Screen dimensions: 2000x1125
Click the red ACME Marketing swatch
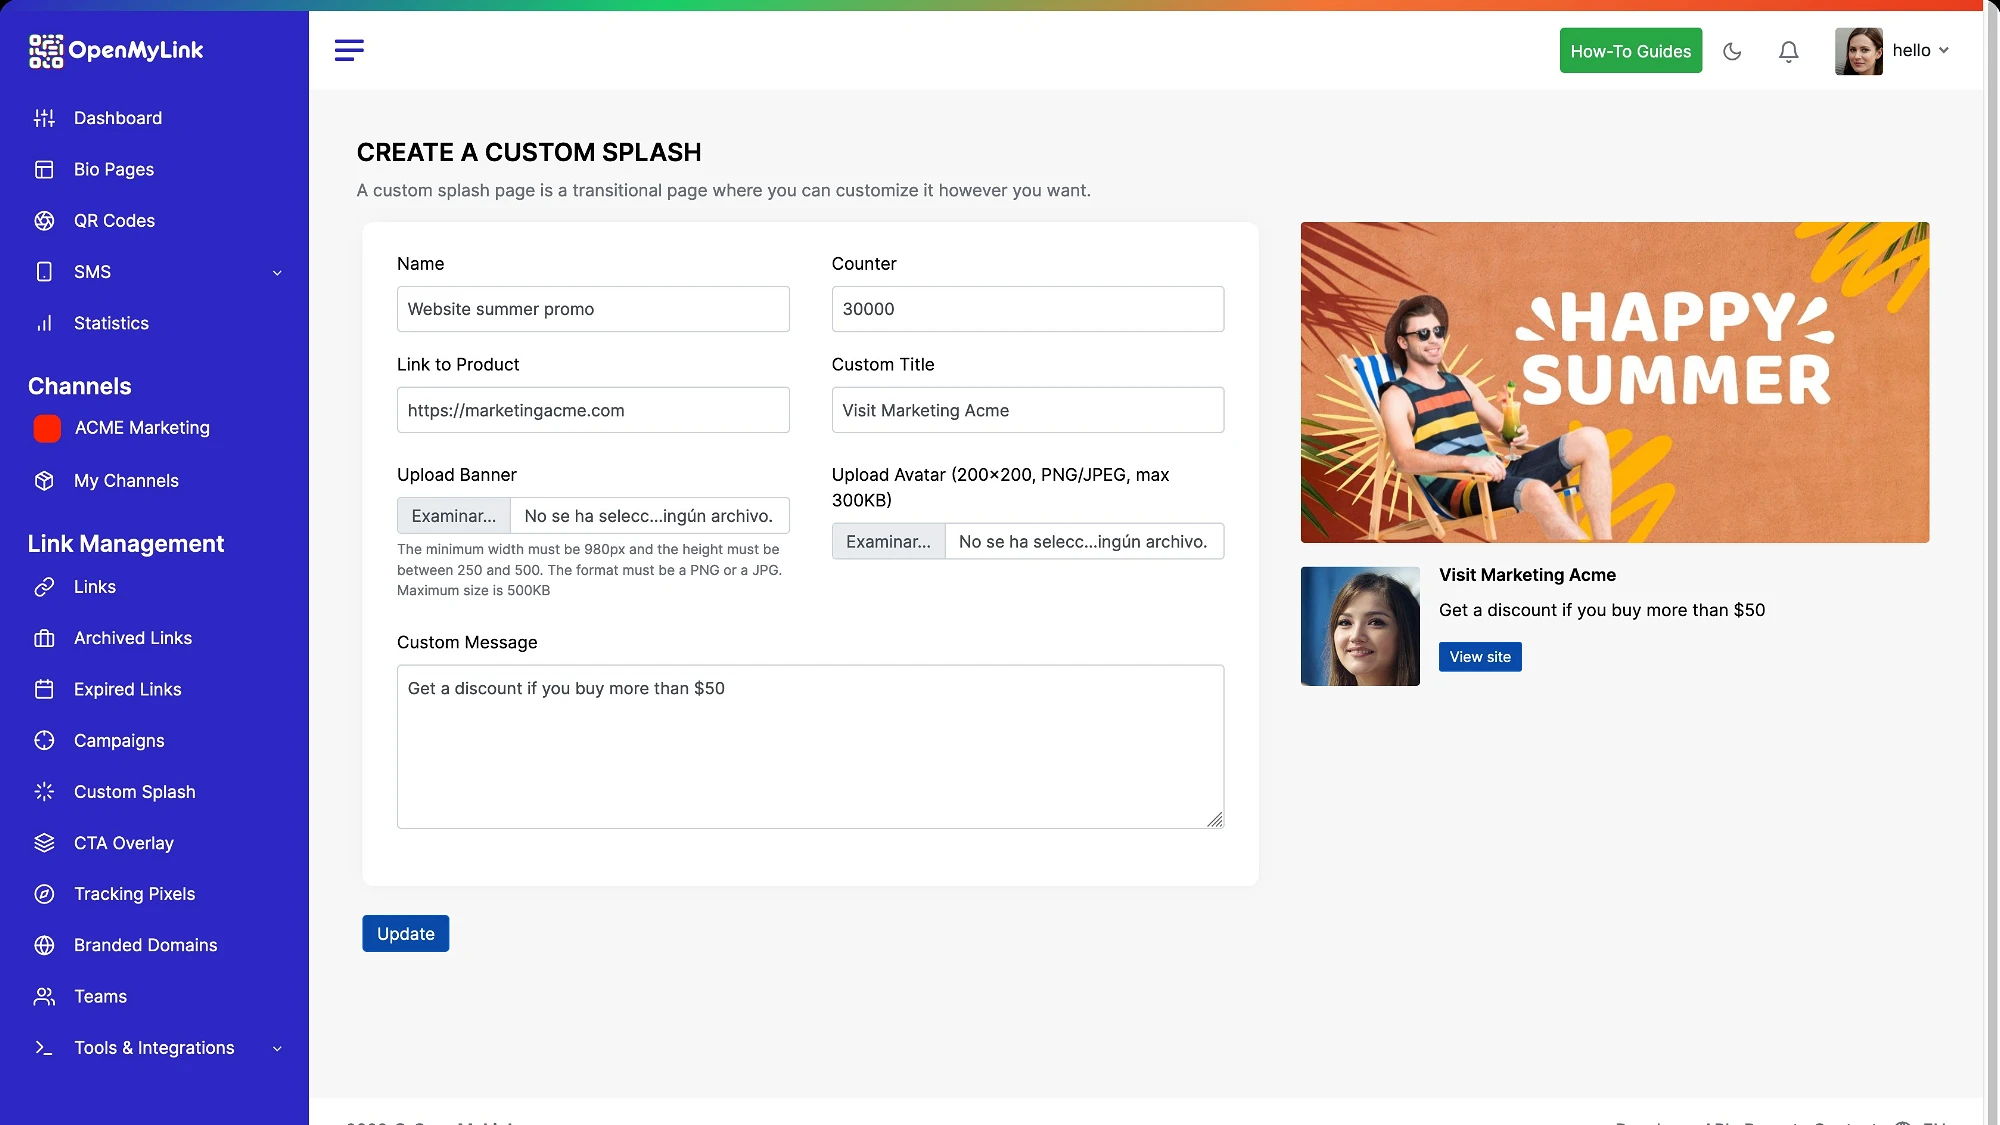tap(47, 428)
